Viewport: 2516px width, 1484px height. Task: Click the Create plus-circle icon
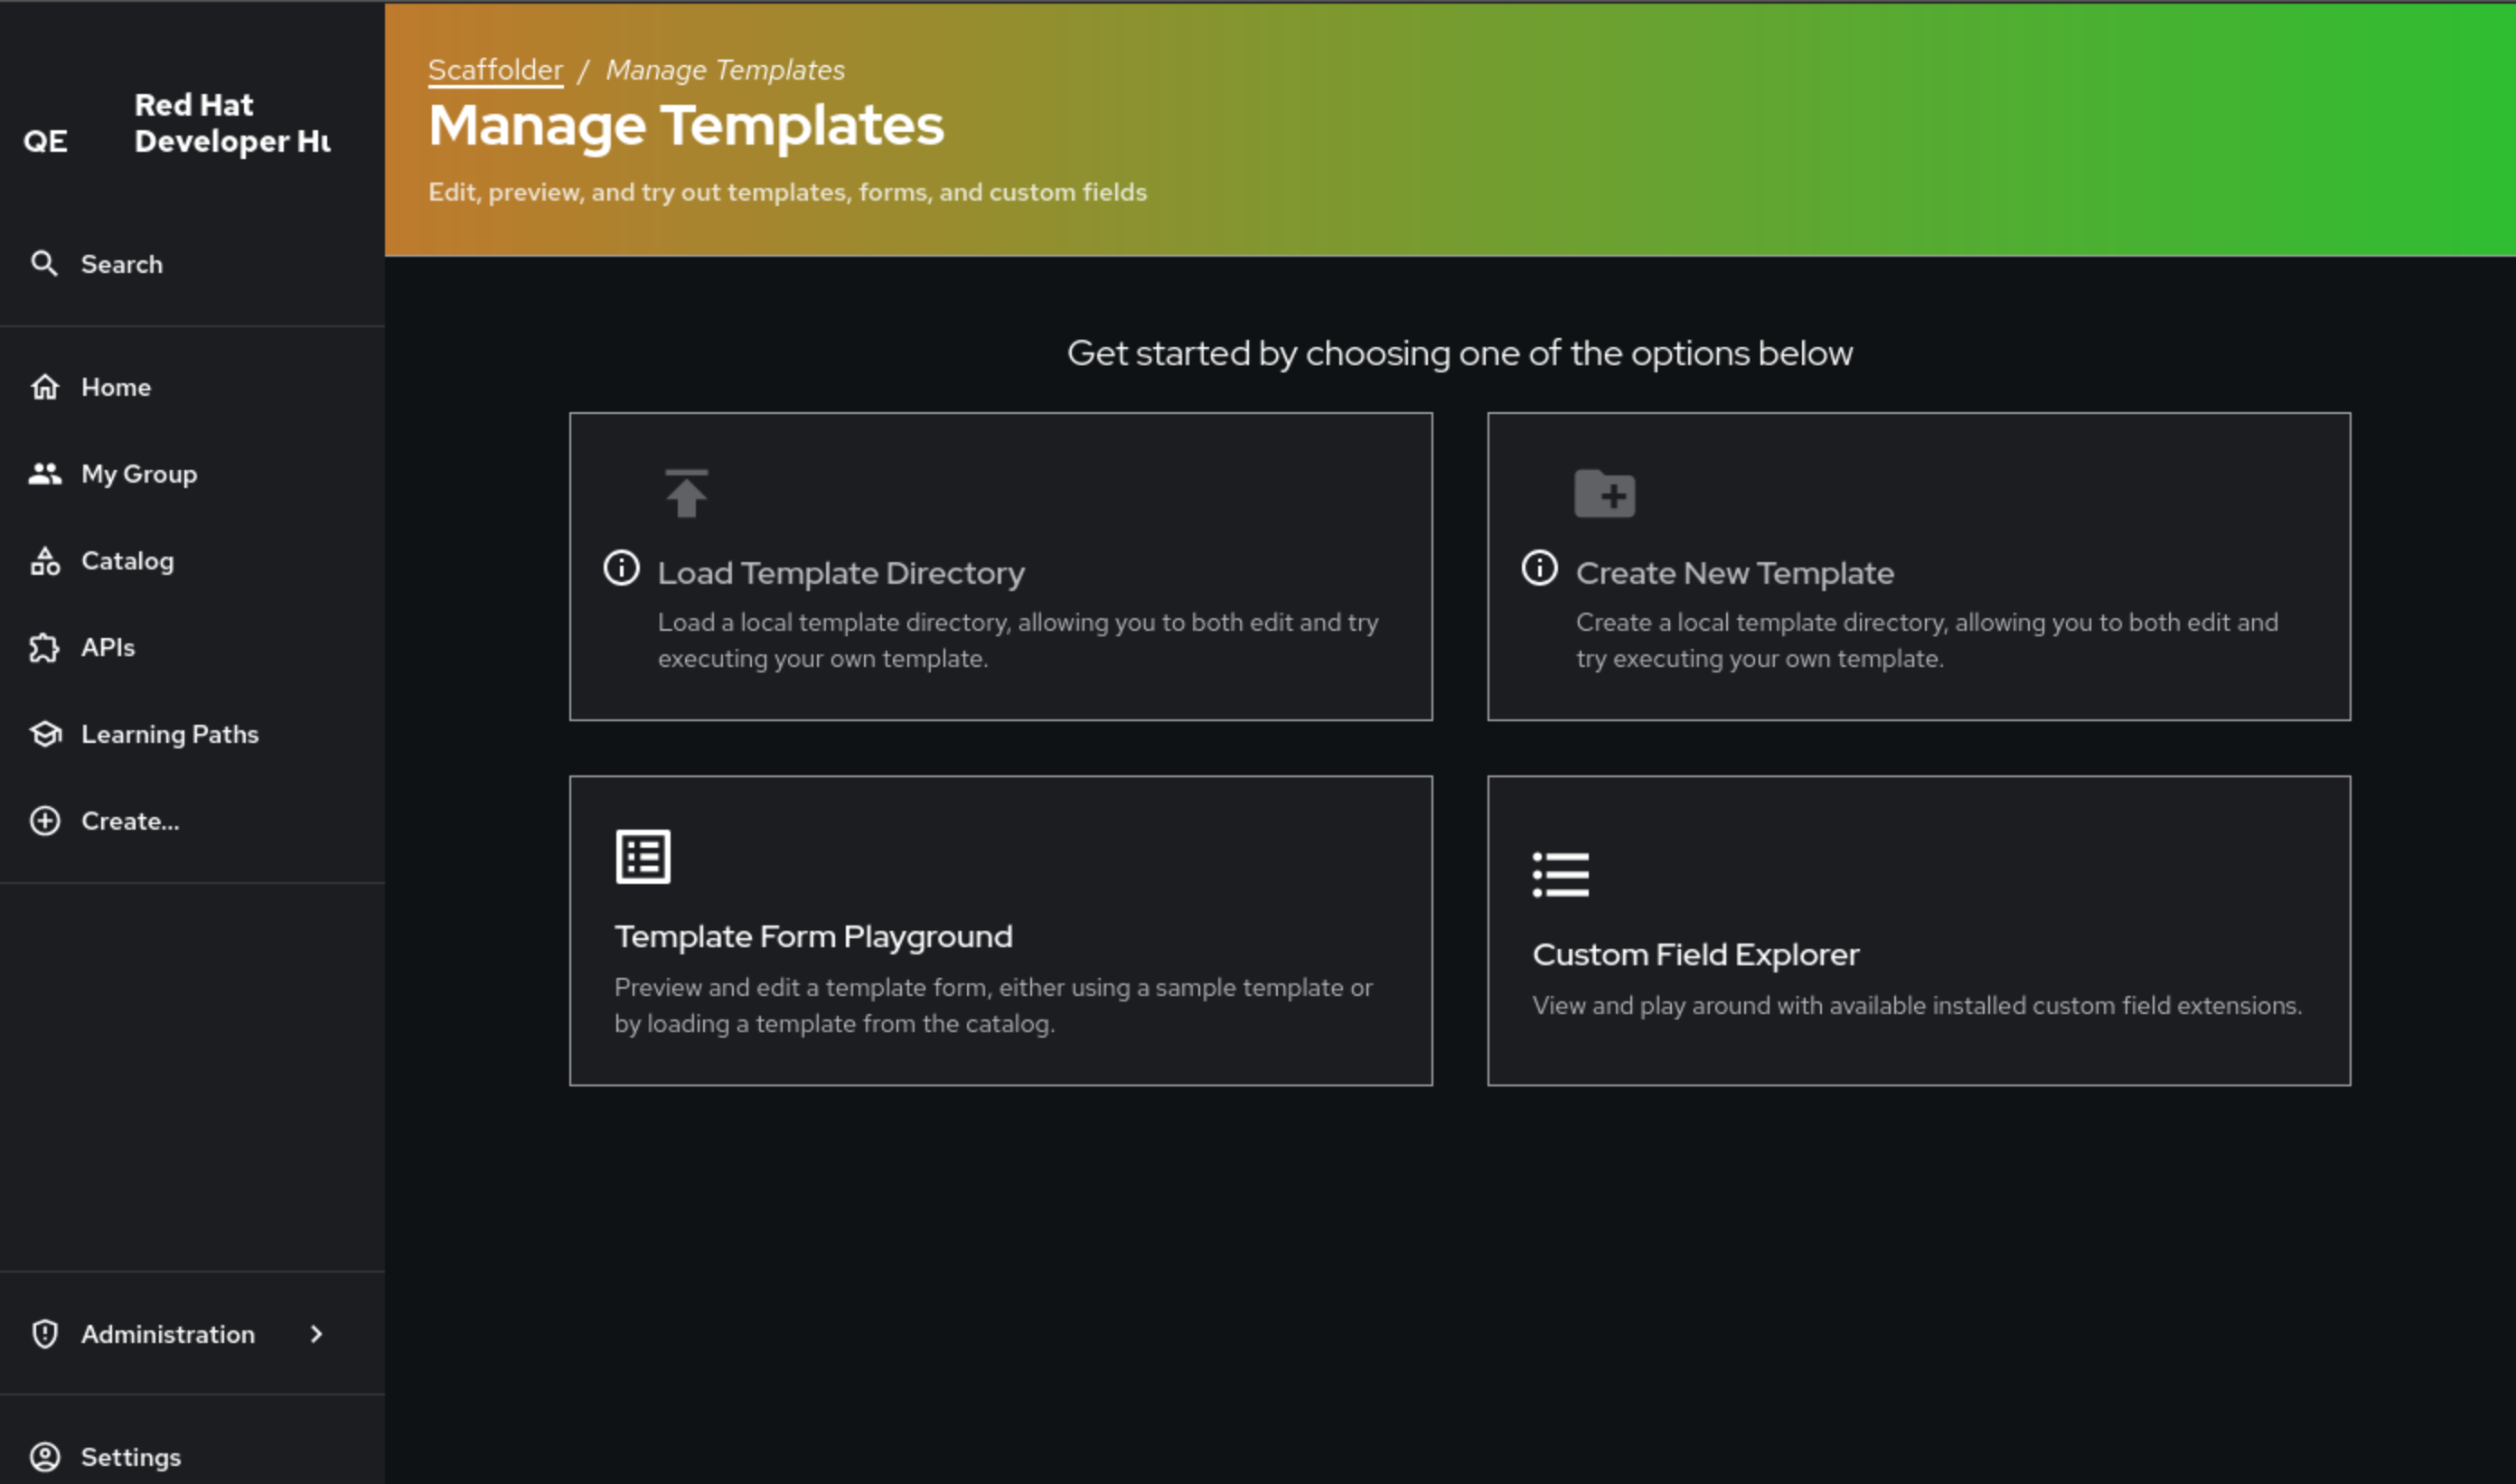point(45,821)
